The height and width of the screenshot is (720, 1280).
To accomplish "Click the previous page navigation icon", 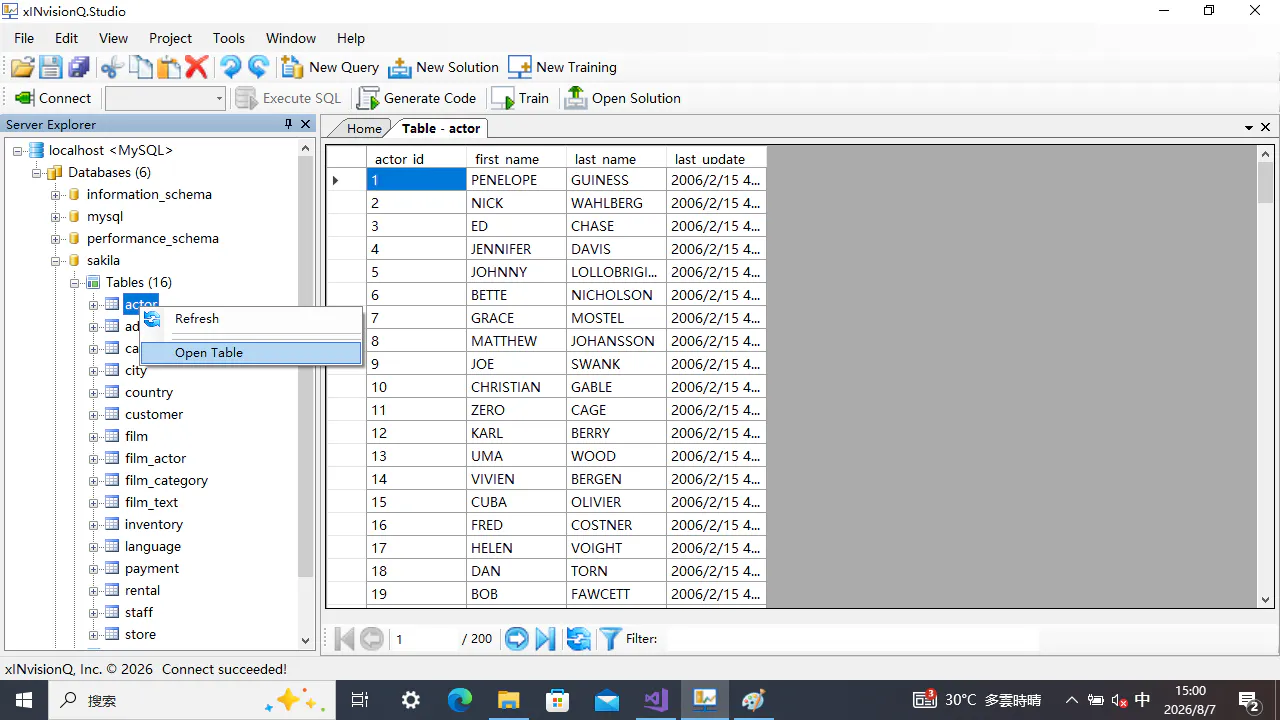I will coord(372,638).
